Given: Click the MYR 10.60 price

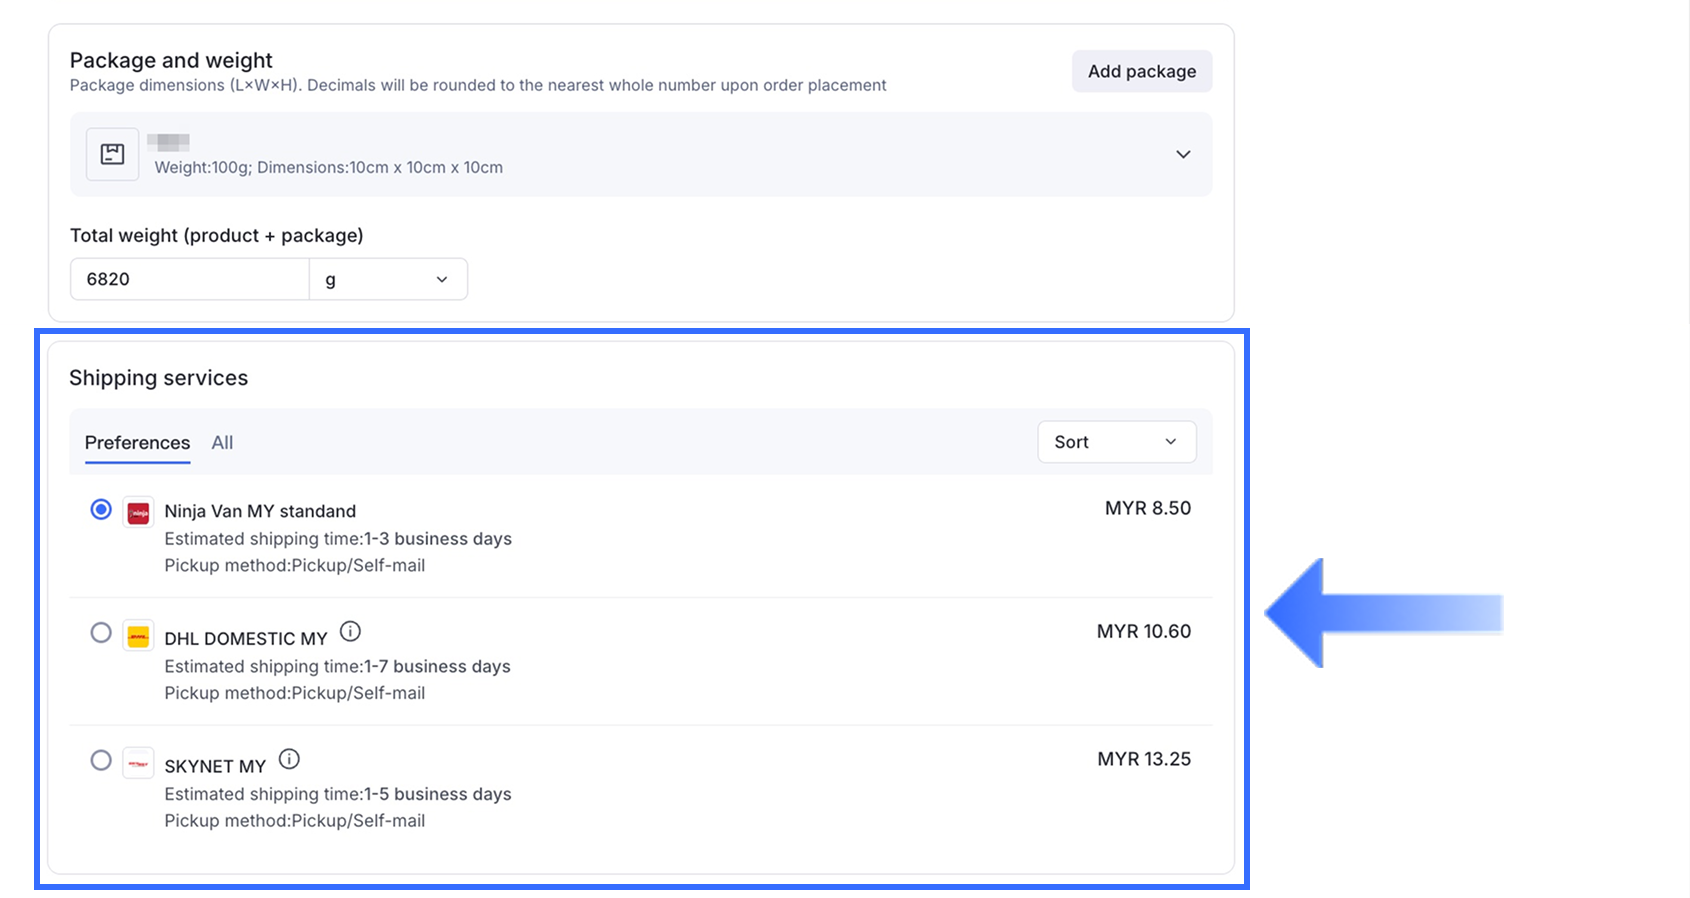Looking at the screenshot, I should pos(1144,631).
